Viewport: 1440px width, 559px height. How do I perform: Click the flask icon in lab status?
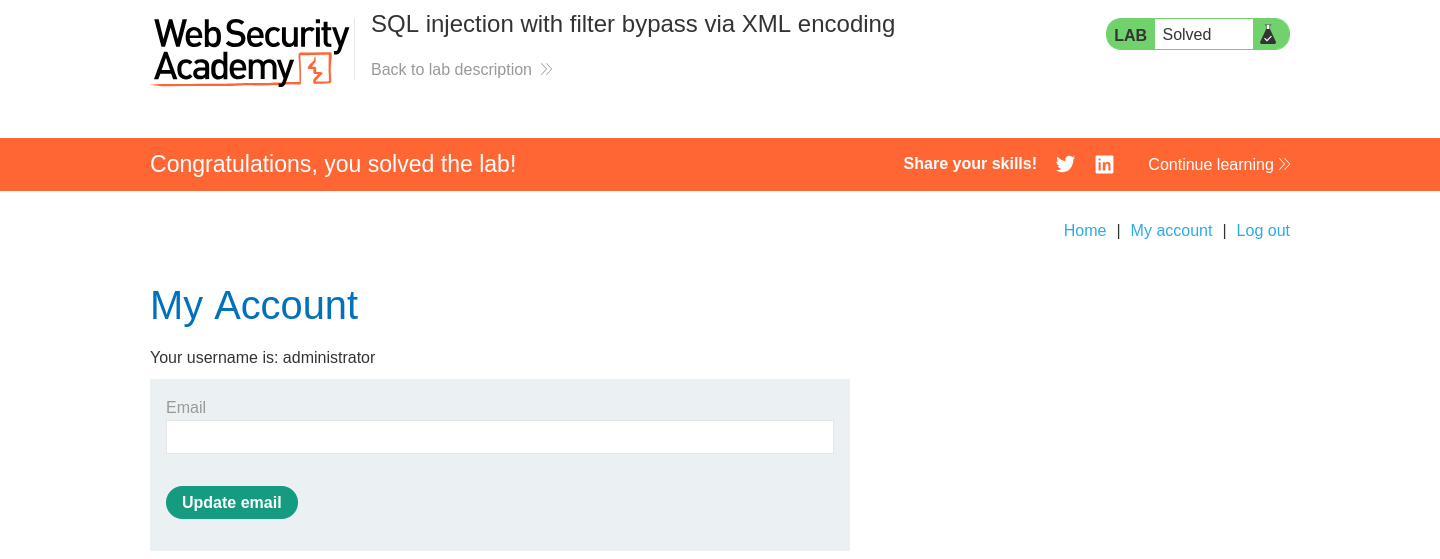click(1268, 34)
